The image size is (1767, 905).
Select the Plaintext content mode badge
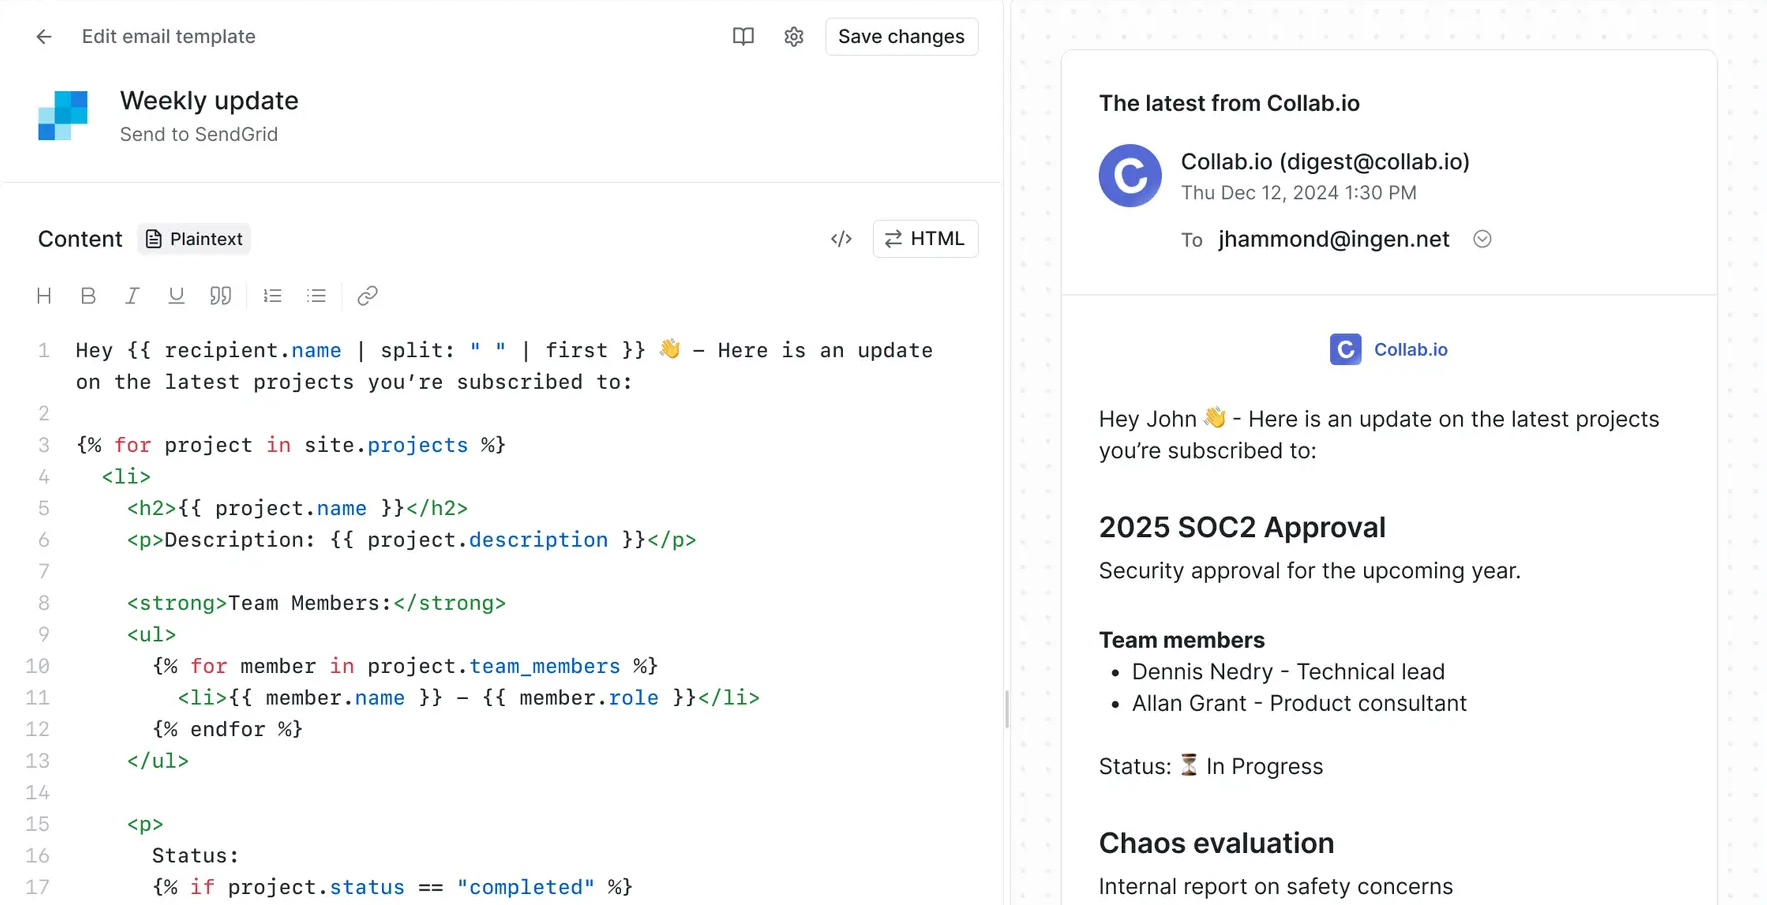pos(194,239)
